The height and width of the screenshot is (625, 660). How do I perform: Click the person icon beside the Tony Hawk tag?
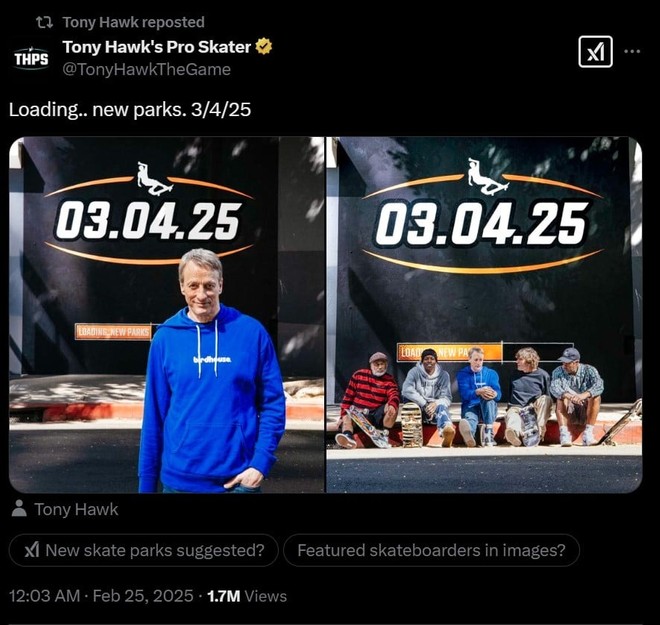point(18,509)
